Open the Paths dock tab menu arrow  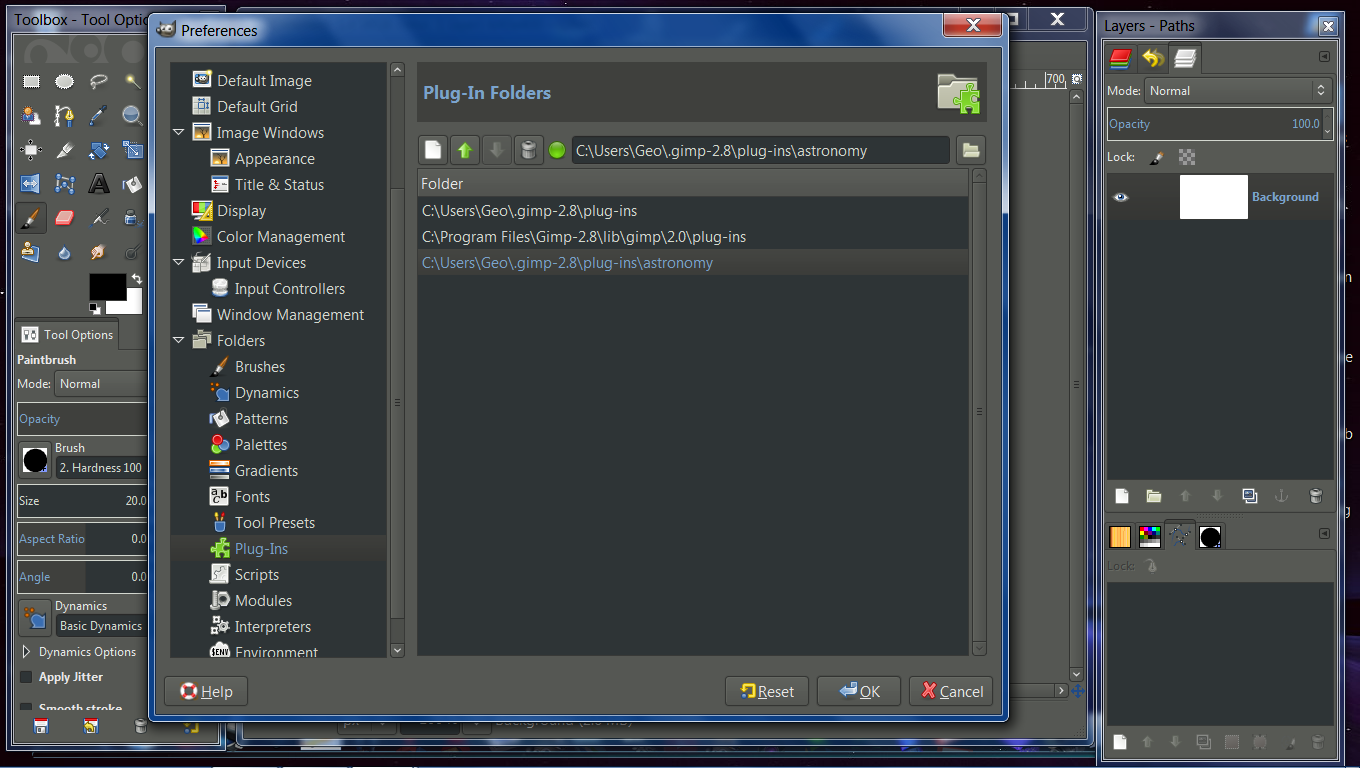click(x=1325, y=534)
